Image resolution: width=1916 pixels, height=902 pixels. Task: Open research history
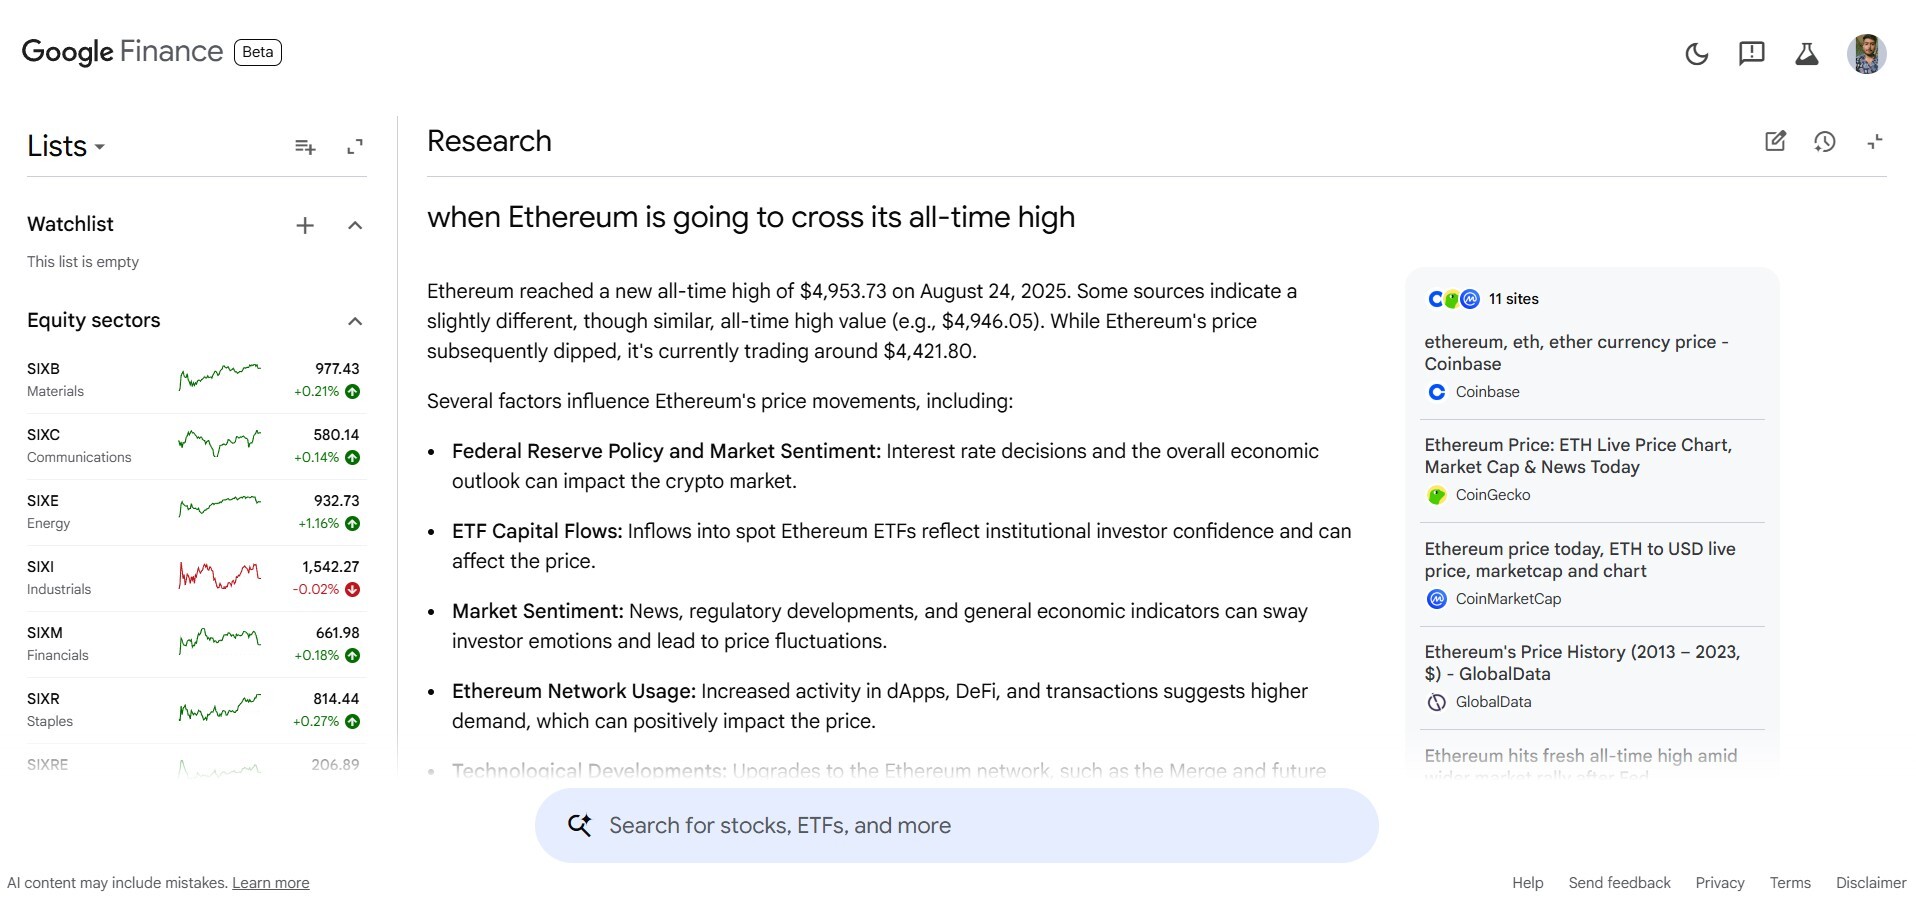pos(1824,141)
